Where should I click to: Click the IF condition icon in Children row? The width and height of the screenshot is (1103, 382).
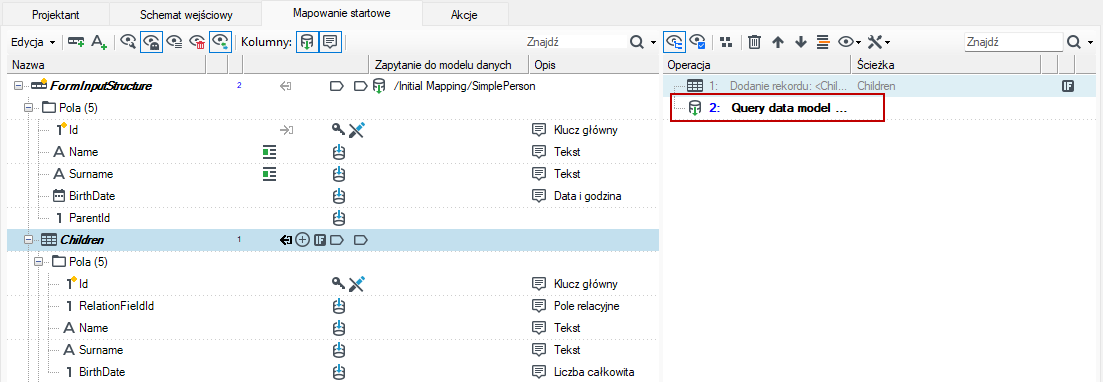[319, 240]
